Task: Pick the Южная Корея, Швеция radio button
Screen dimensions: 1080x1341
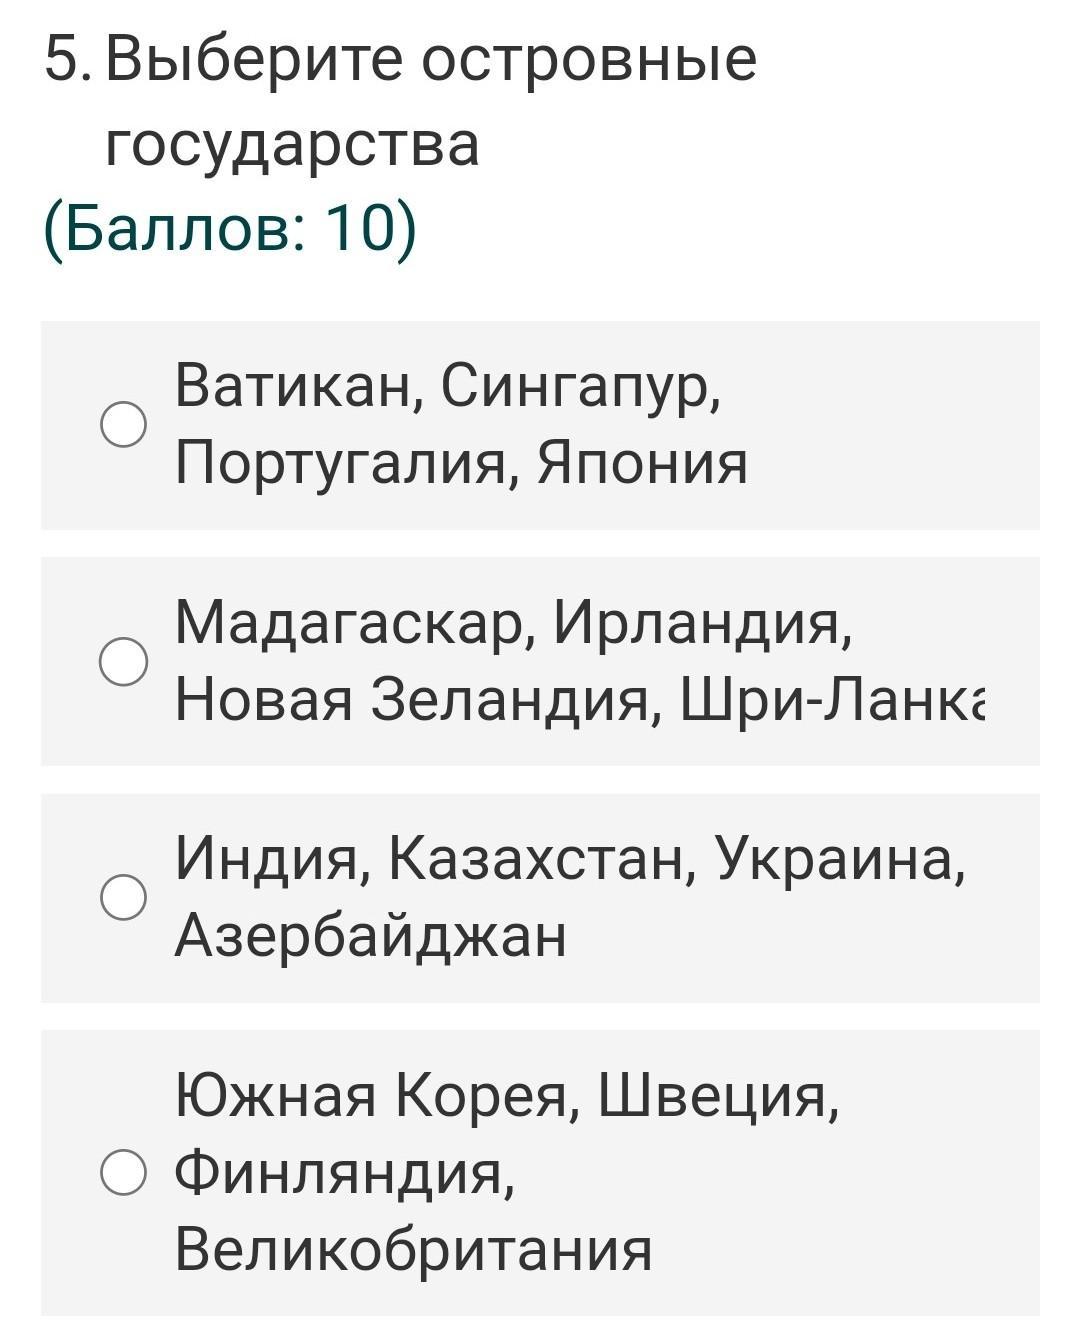Action: pos(123,1172)
